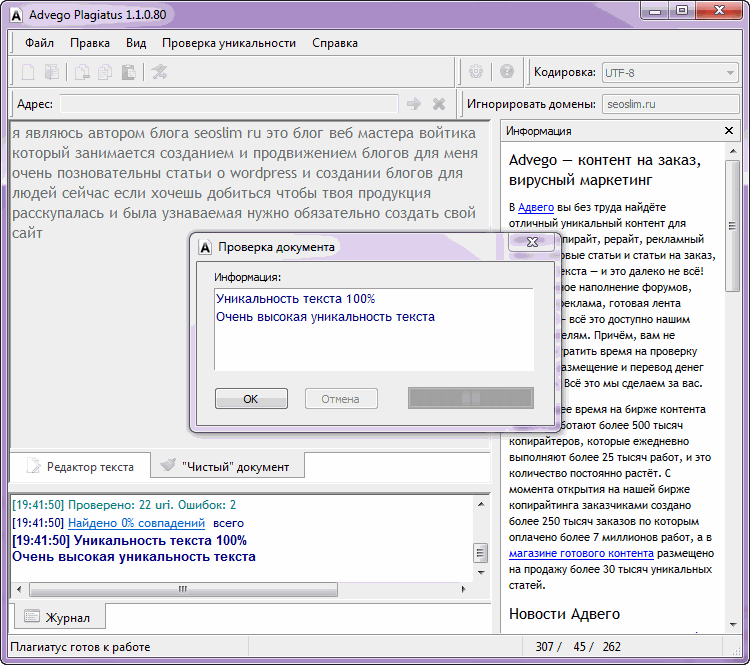Open the Справка menu
The height and width of the screenshot is (665, 750).
pyautogui.click(x=335, y=43)
